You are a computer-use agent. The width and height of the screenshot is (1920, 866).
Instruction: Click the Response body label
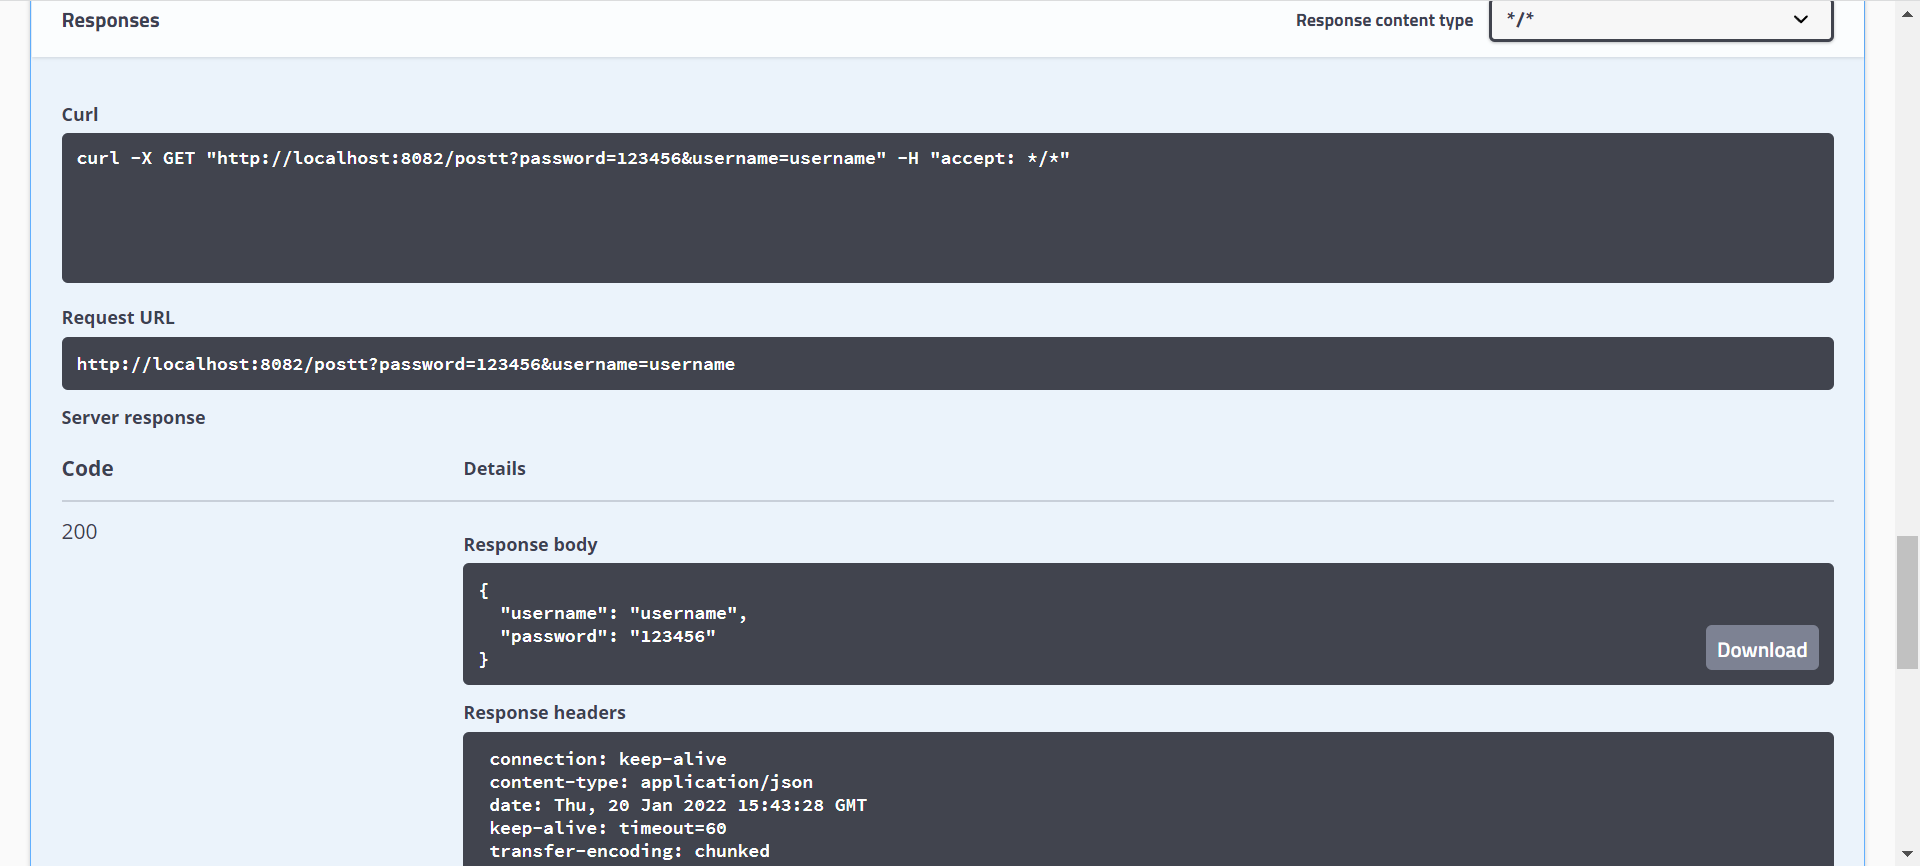[x=530, y=545]
